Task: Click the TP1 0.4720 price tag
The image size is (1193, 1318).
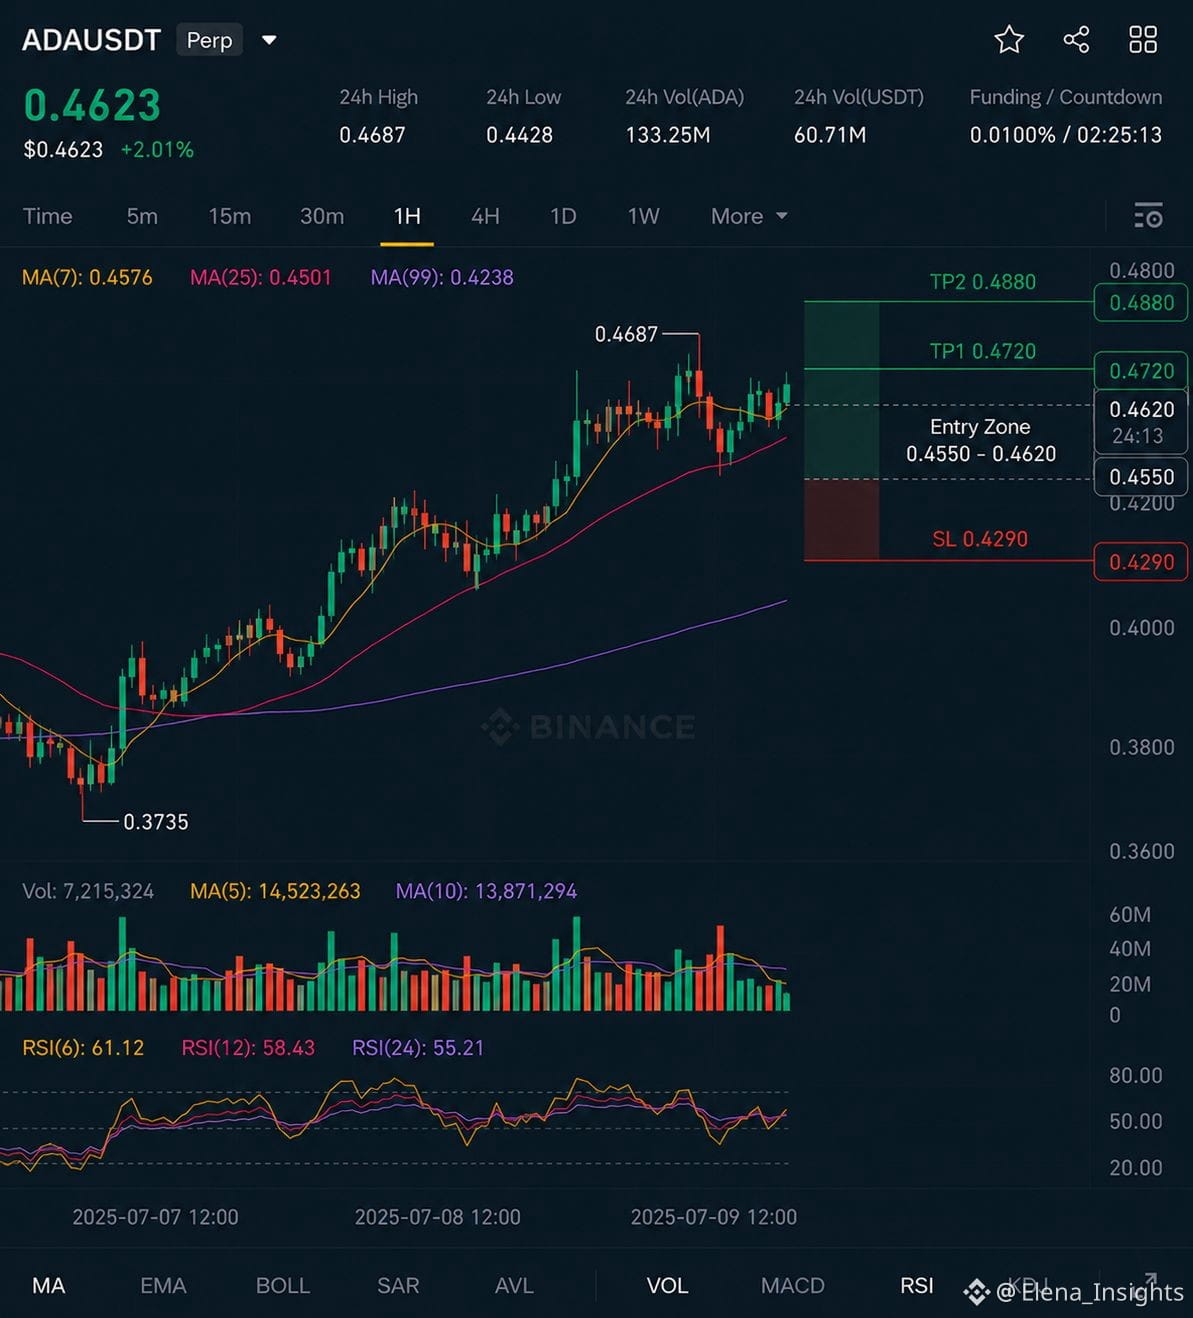Action: pos(1142,371)
